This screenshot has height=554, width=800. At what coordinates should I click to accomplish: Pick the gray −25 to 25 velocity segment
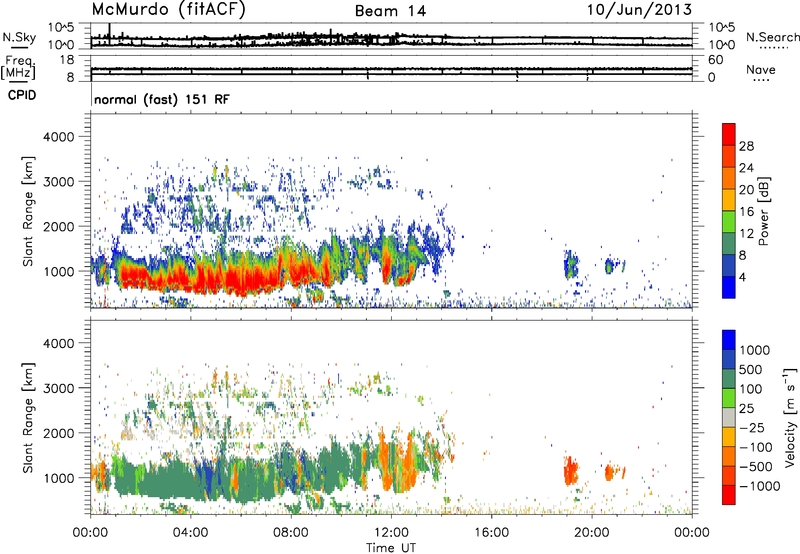click(729, 417)
